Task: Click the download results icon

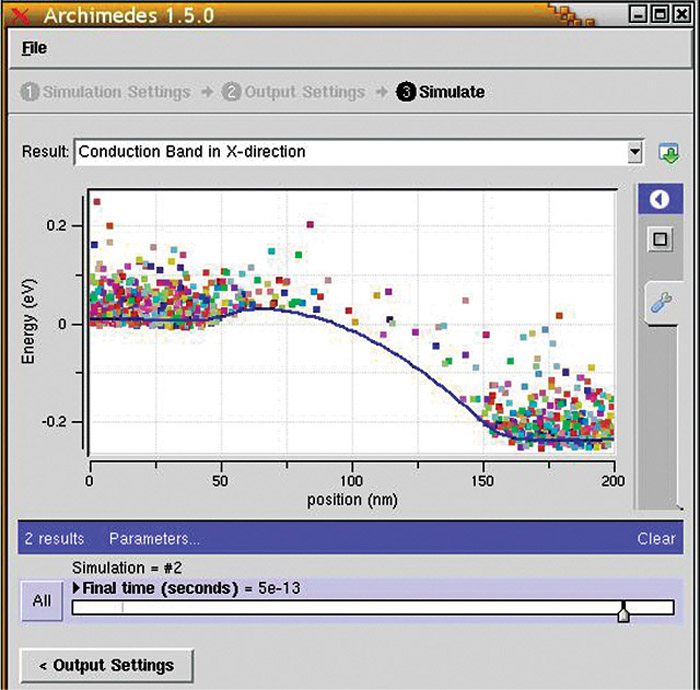Action: click(668, 153)
